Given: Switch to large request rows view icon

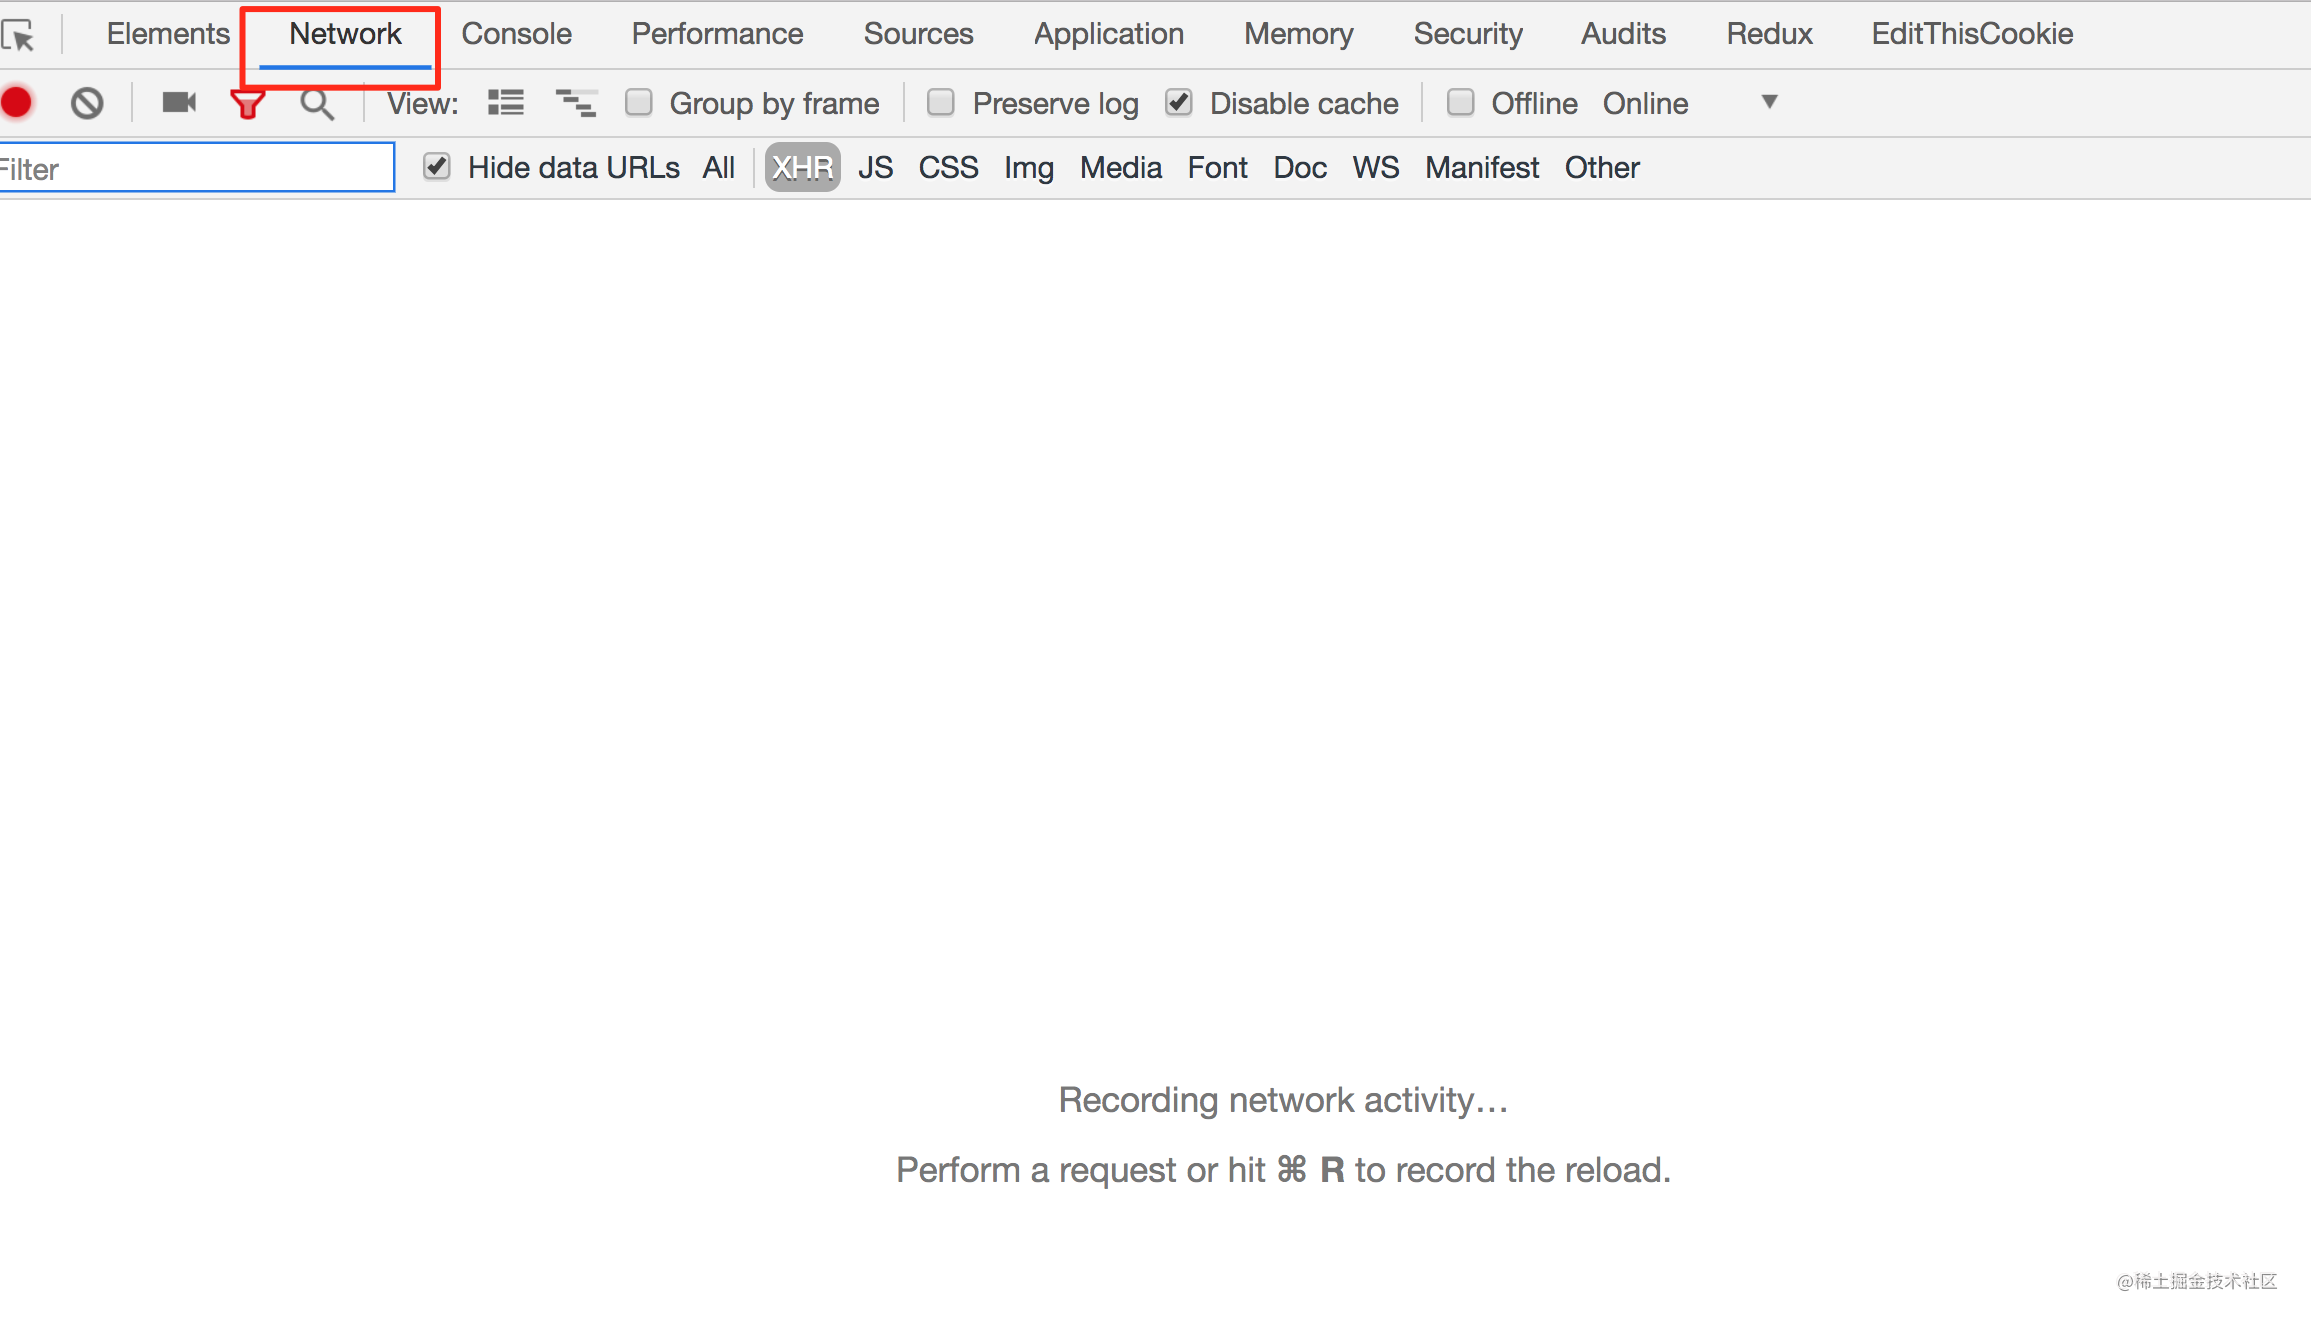Looking at the screenshot, I should 506,103.
